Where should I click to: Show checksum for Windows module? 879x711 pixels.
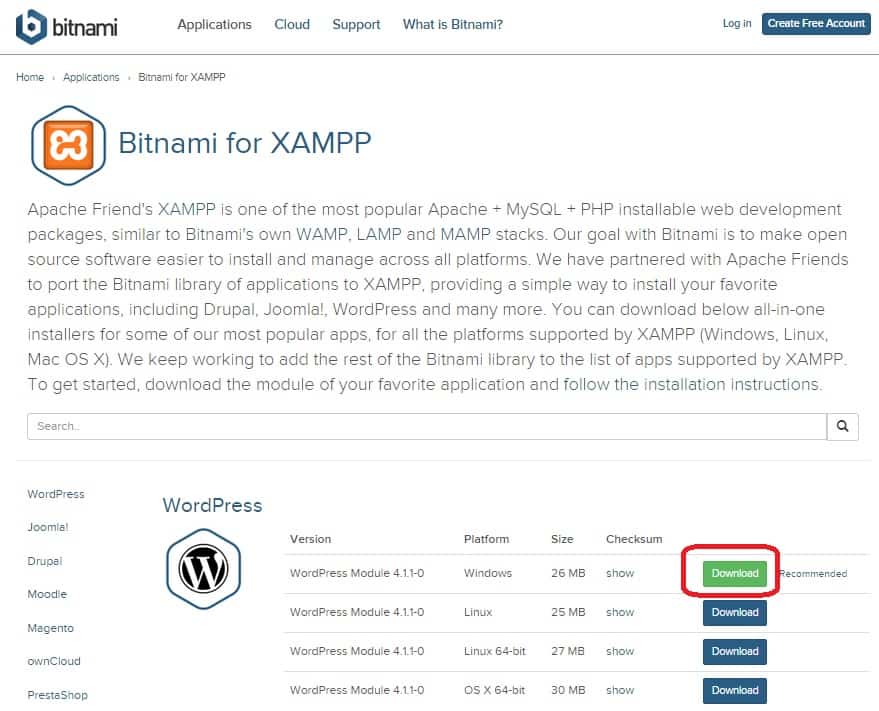tap(619, 573)
